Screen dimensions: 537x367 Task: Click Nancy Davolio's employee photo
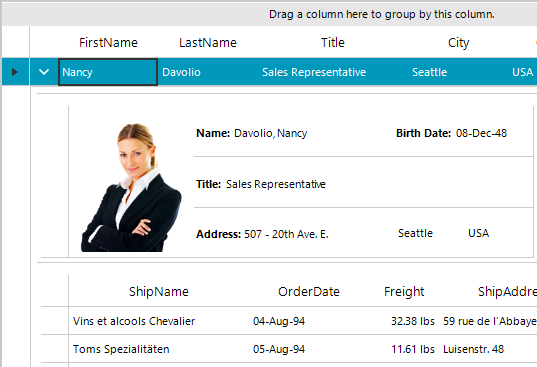coord(132,188)
